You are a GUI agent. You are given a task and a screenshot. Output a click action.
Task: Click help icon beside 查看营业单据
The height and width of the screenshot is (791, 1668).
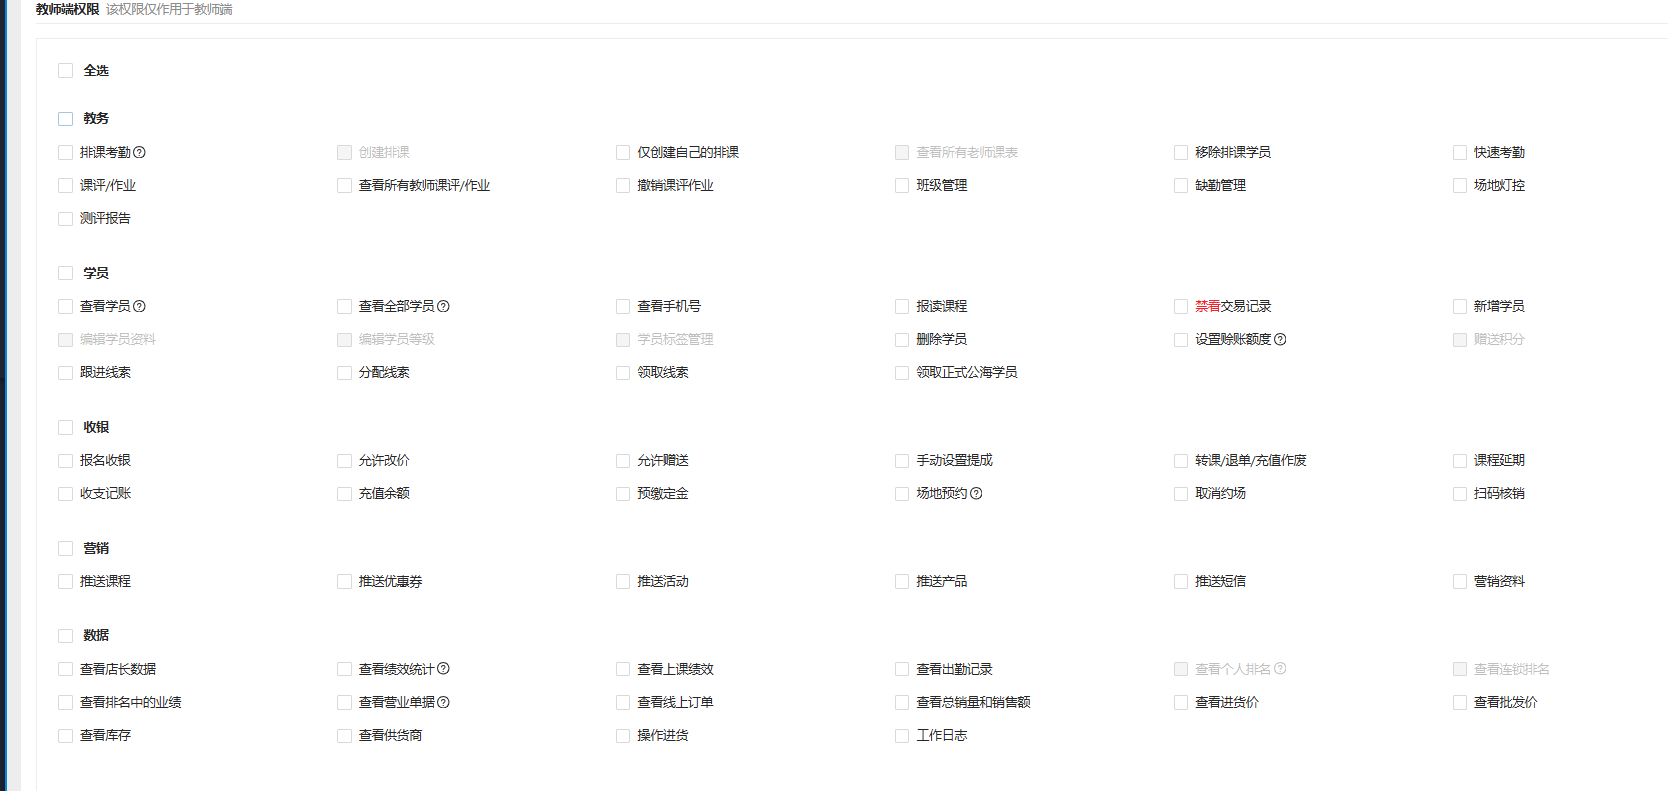(x=444, y=702)
